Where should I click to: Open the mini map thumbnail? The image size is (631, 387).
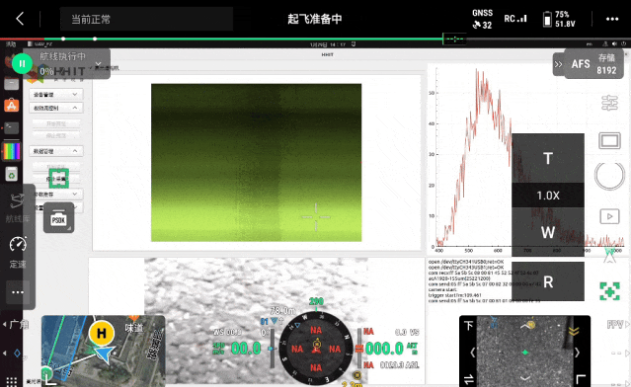(103, 351)
